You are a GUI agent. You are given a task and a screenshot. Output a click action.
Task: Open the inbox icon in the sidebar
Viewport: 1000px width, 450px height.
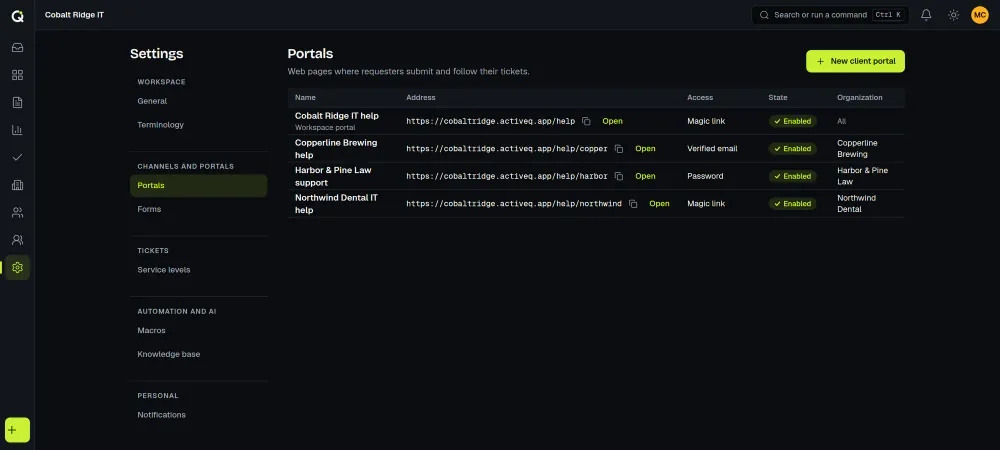[17, 47]
